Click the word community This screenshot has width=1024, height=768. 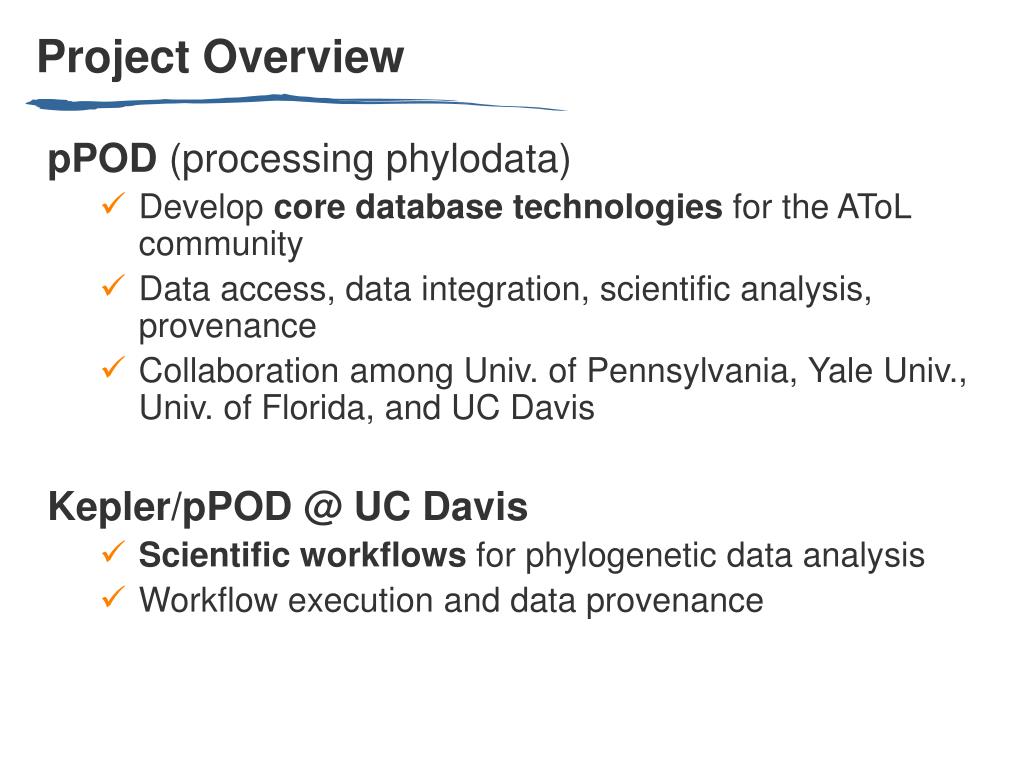(x=221, y=246)
